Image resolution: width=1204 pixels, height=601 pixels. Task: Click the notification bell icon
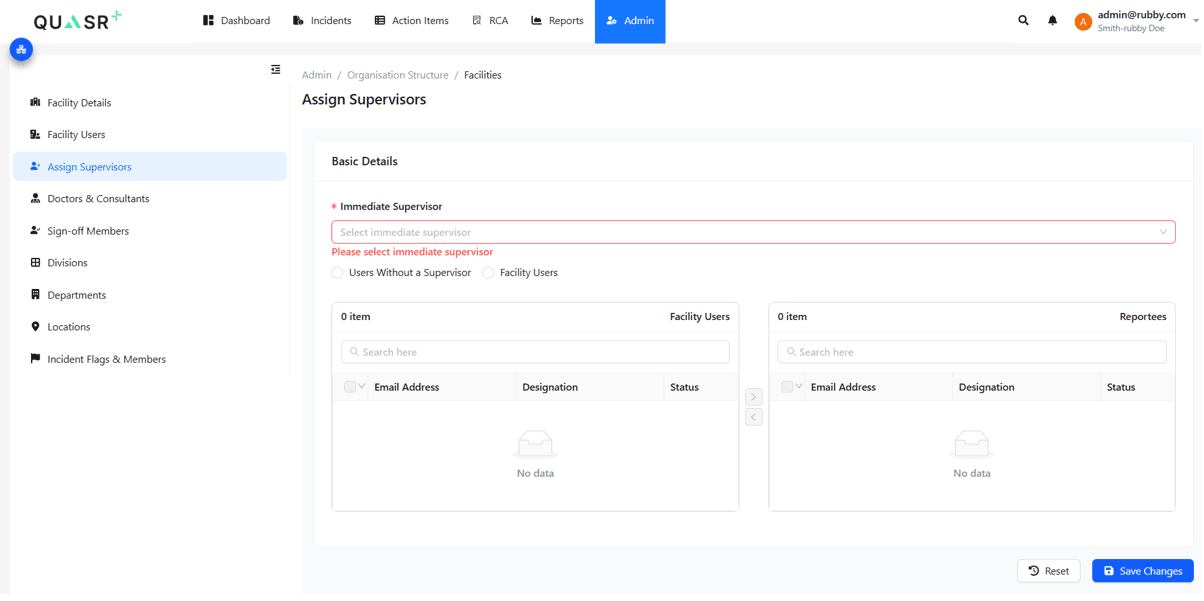click(1052, 20)
